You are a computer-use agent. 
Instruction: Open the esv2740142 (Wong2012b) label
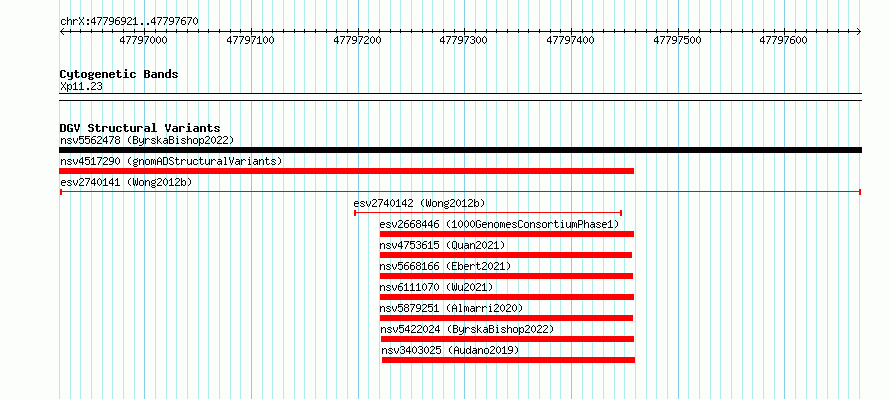point(419,203)
